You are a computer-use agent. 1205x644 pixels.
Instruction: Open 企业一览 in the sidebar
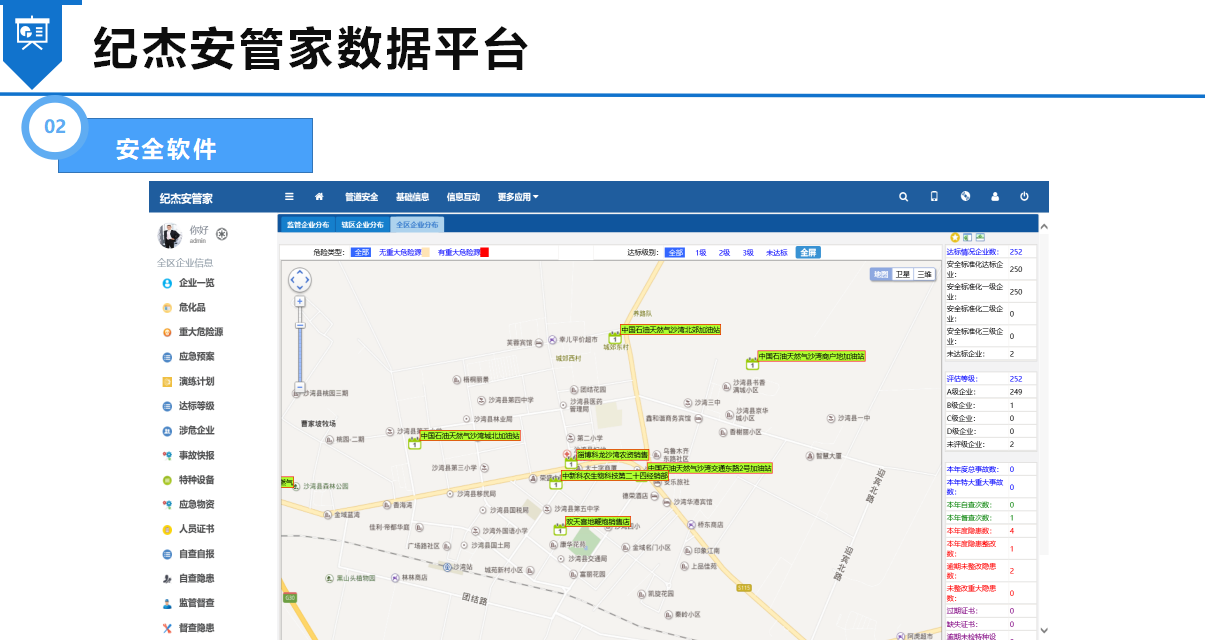click(x=196, y=283)
